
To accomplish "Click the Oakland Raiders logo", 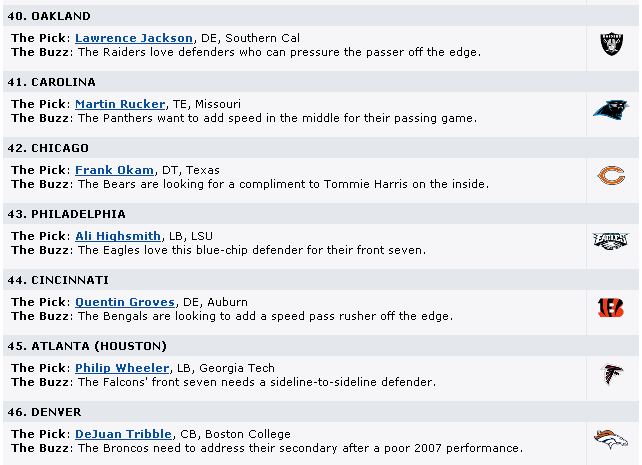I will click(611, 44).
